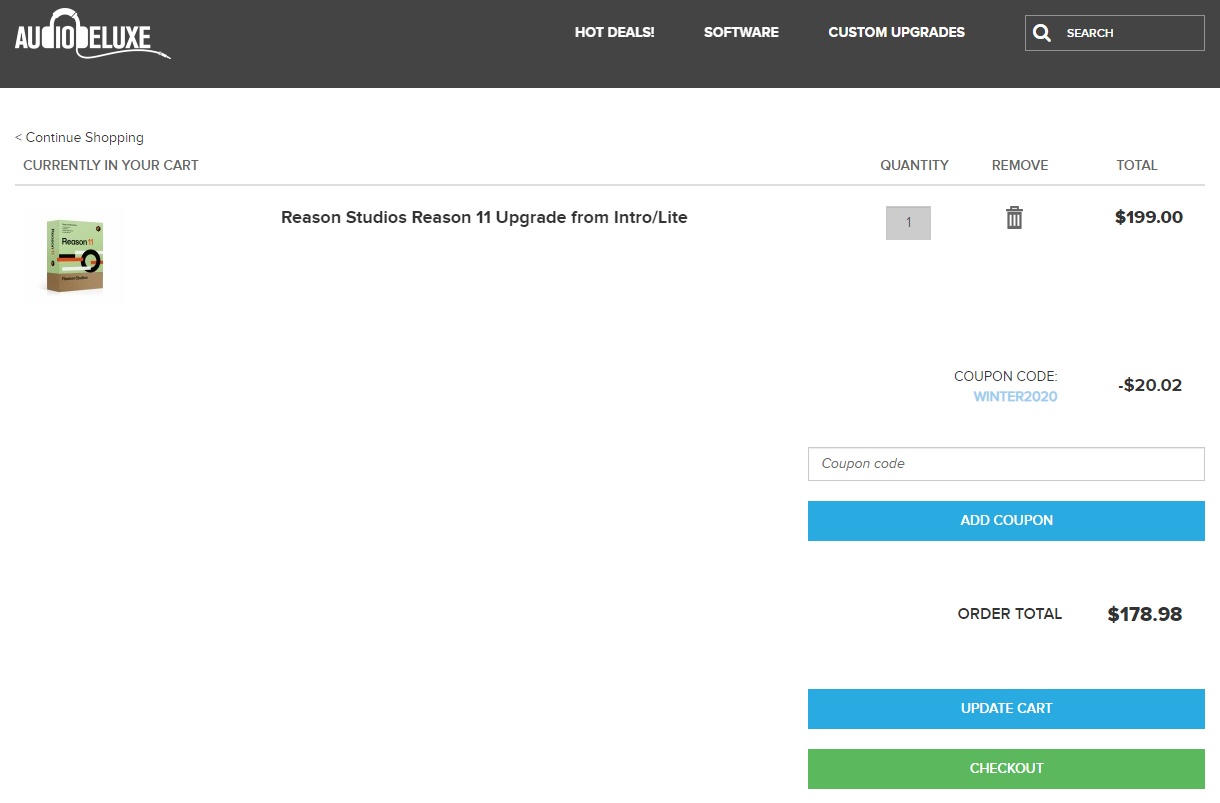Proceed with the Checkout button
The height and width of the screenshot is (803, 1220).
pyautogui.click(x=1006, y=769)
